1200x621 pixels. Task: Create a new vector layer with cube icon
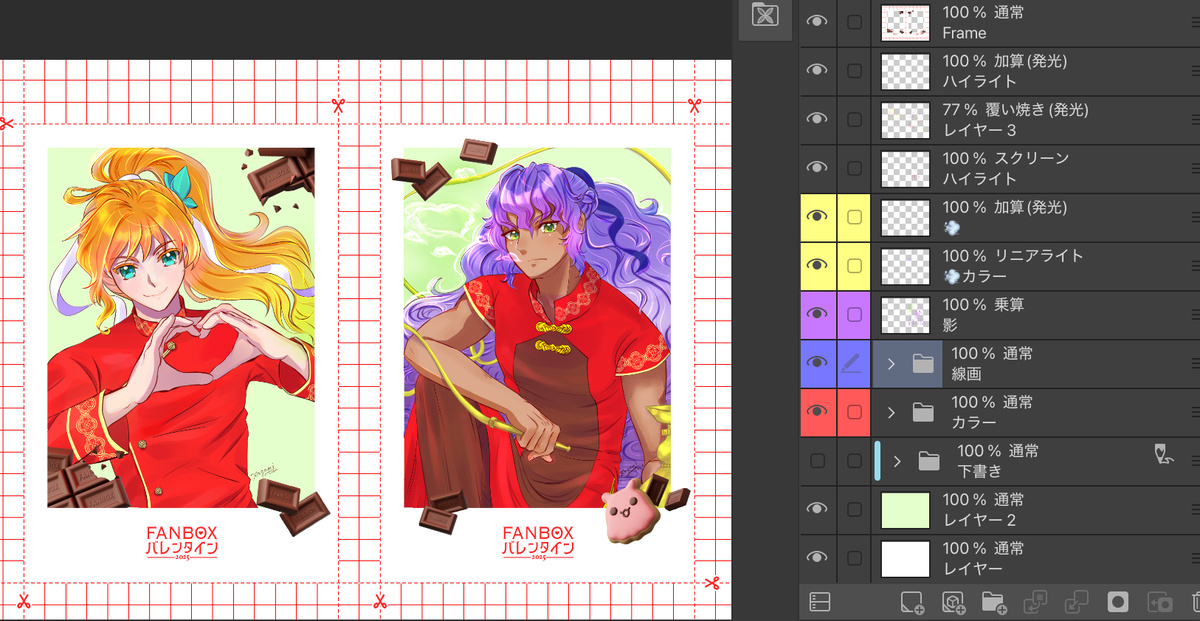pyautogui.click(x=952, y=602)
